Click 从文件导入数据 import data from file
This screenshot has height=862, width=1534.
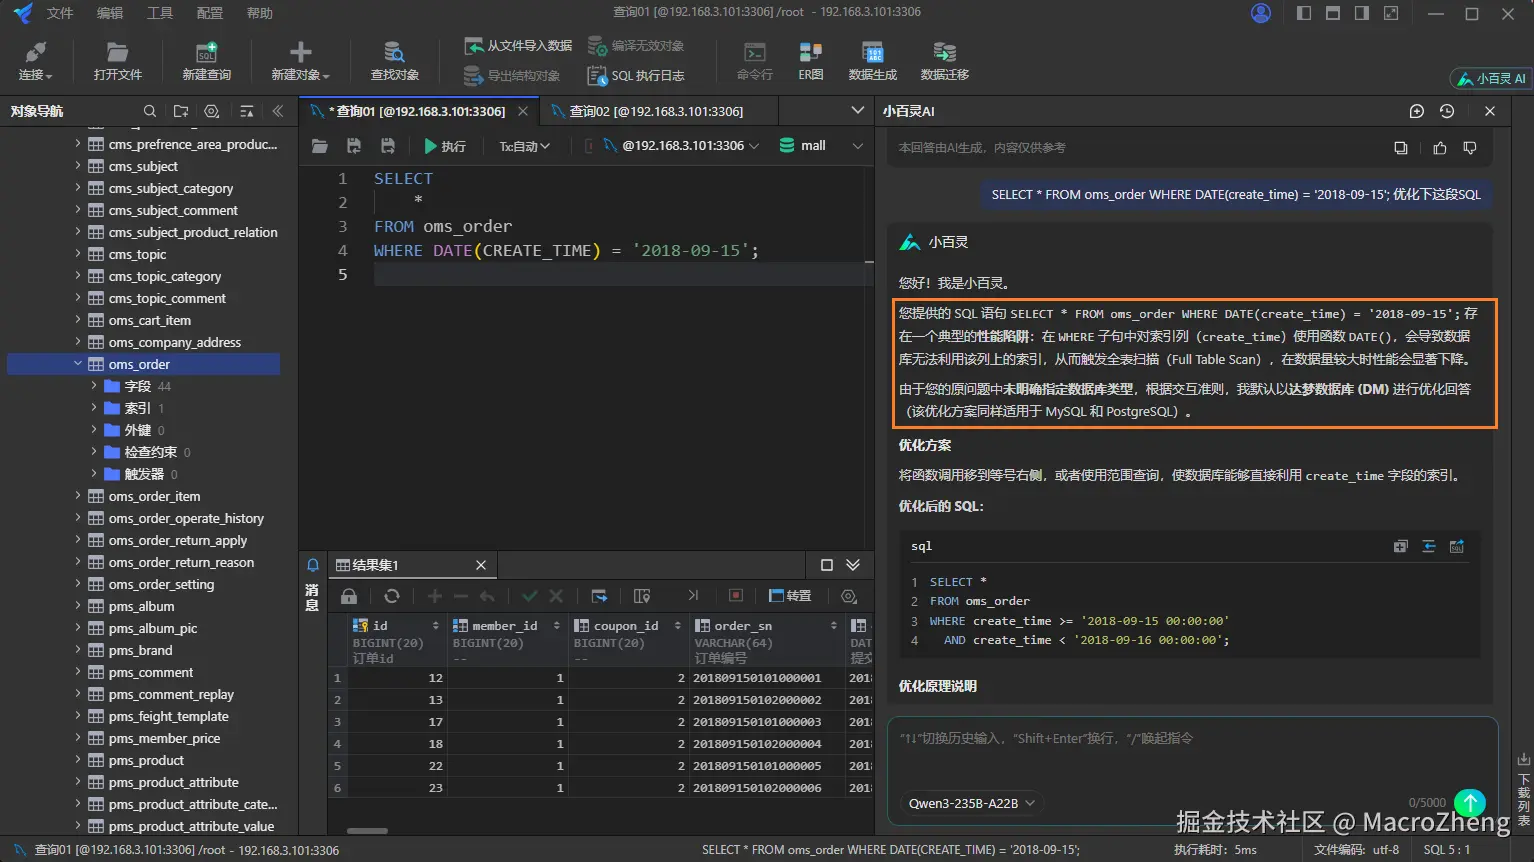coord(518,46)
